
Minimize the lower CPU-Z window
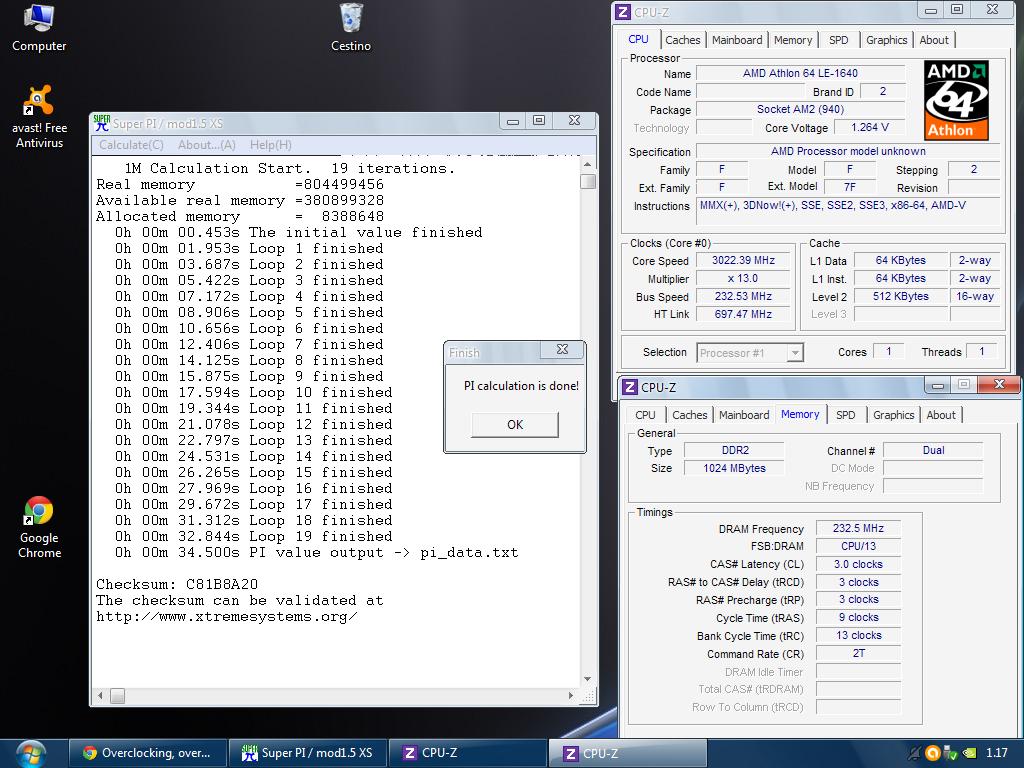coord(938,385)
